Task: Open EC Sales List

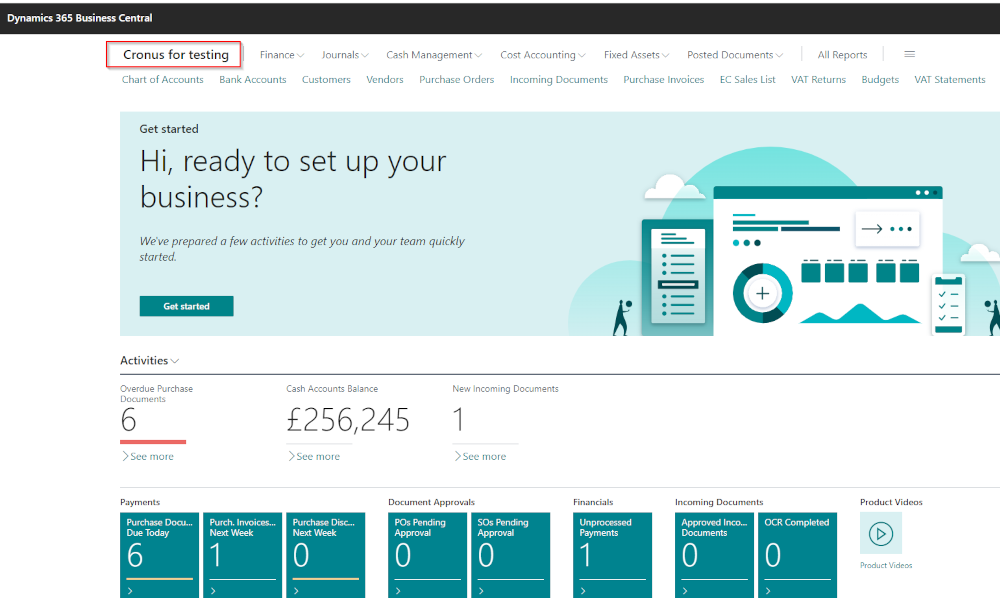Action: tap(747, 80)
